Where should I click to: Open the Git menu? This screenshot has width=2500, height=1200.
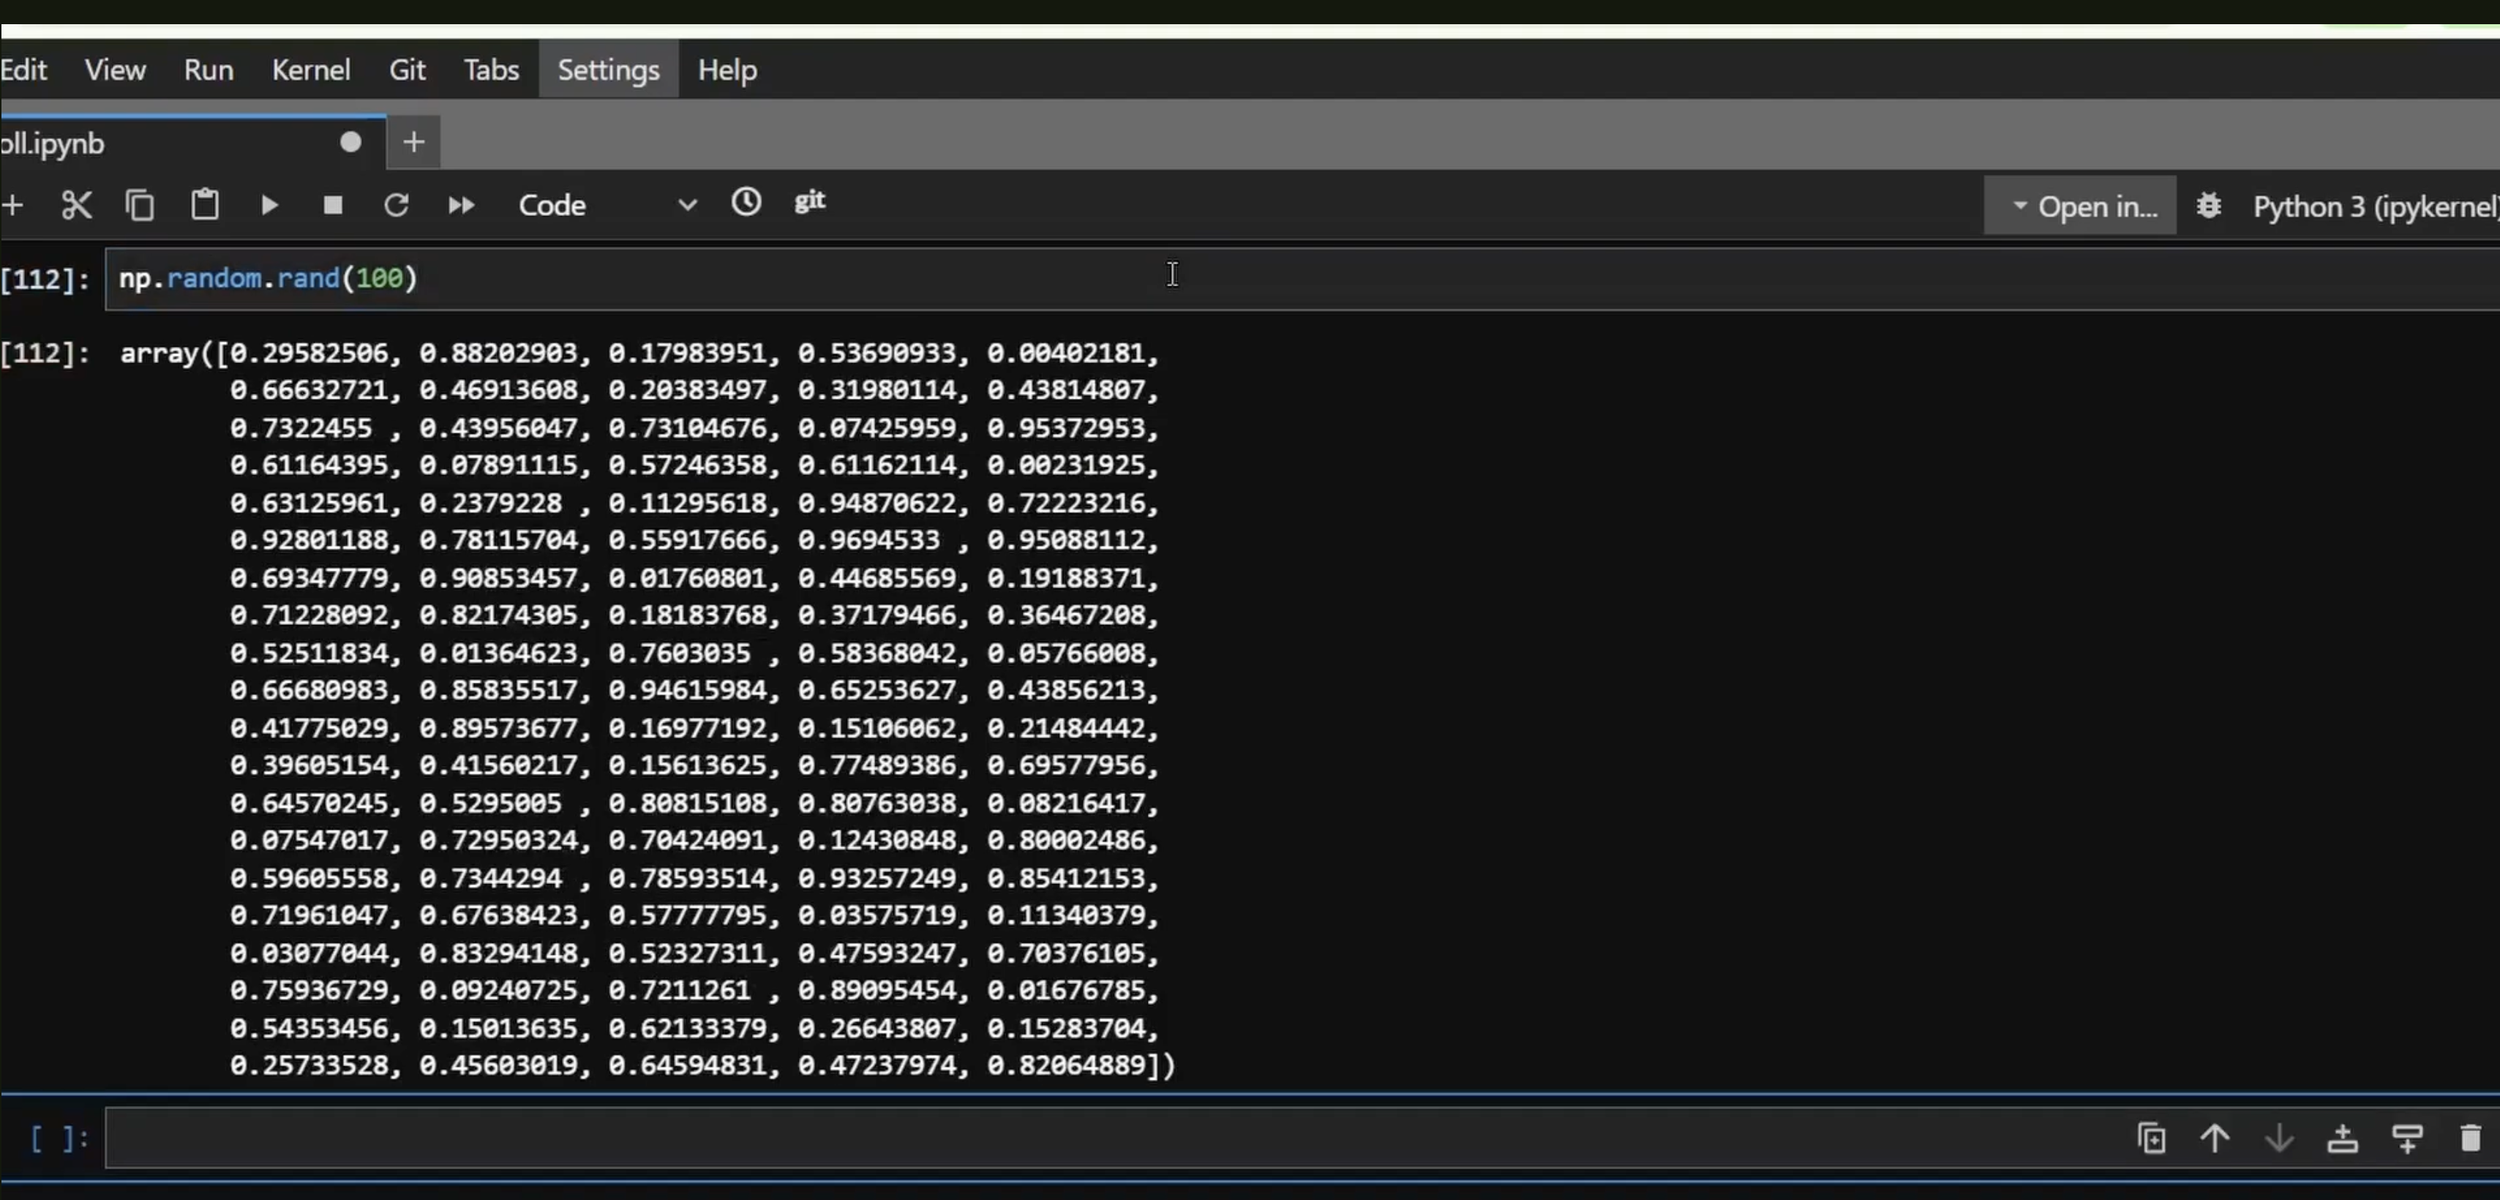[x=407, y=70]
